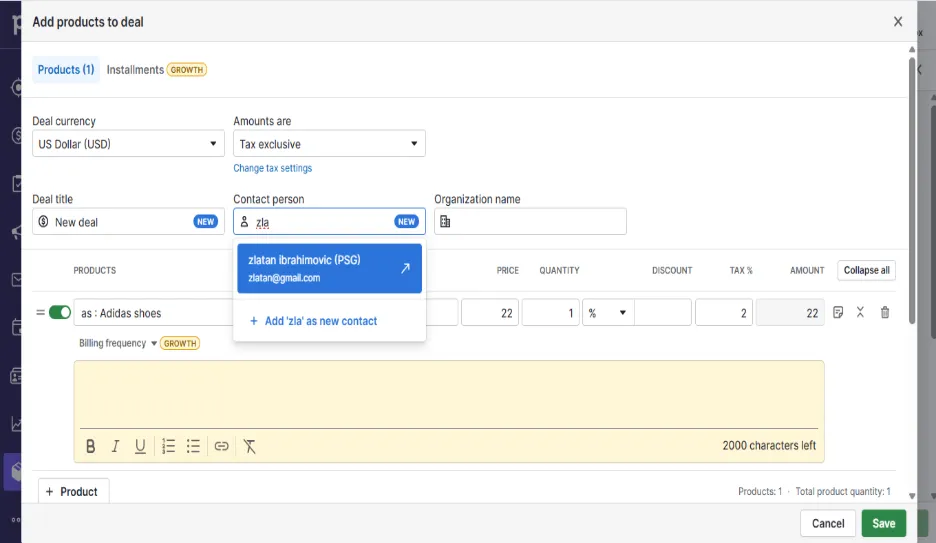Click the person icon in Contact person field
The width and height of the screenshot is (936, 543).
point(244,221)
